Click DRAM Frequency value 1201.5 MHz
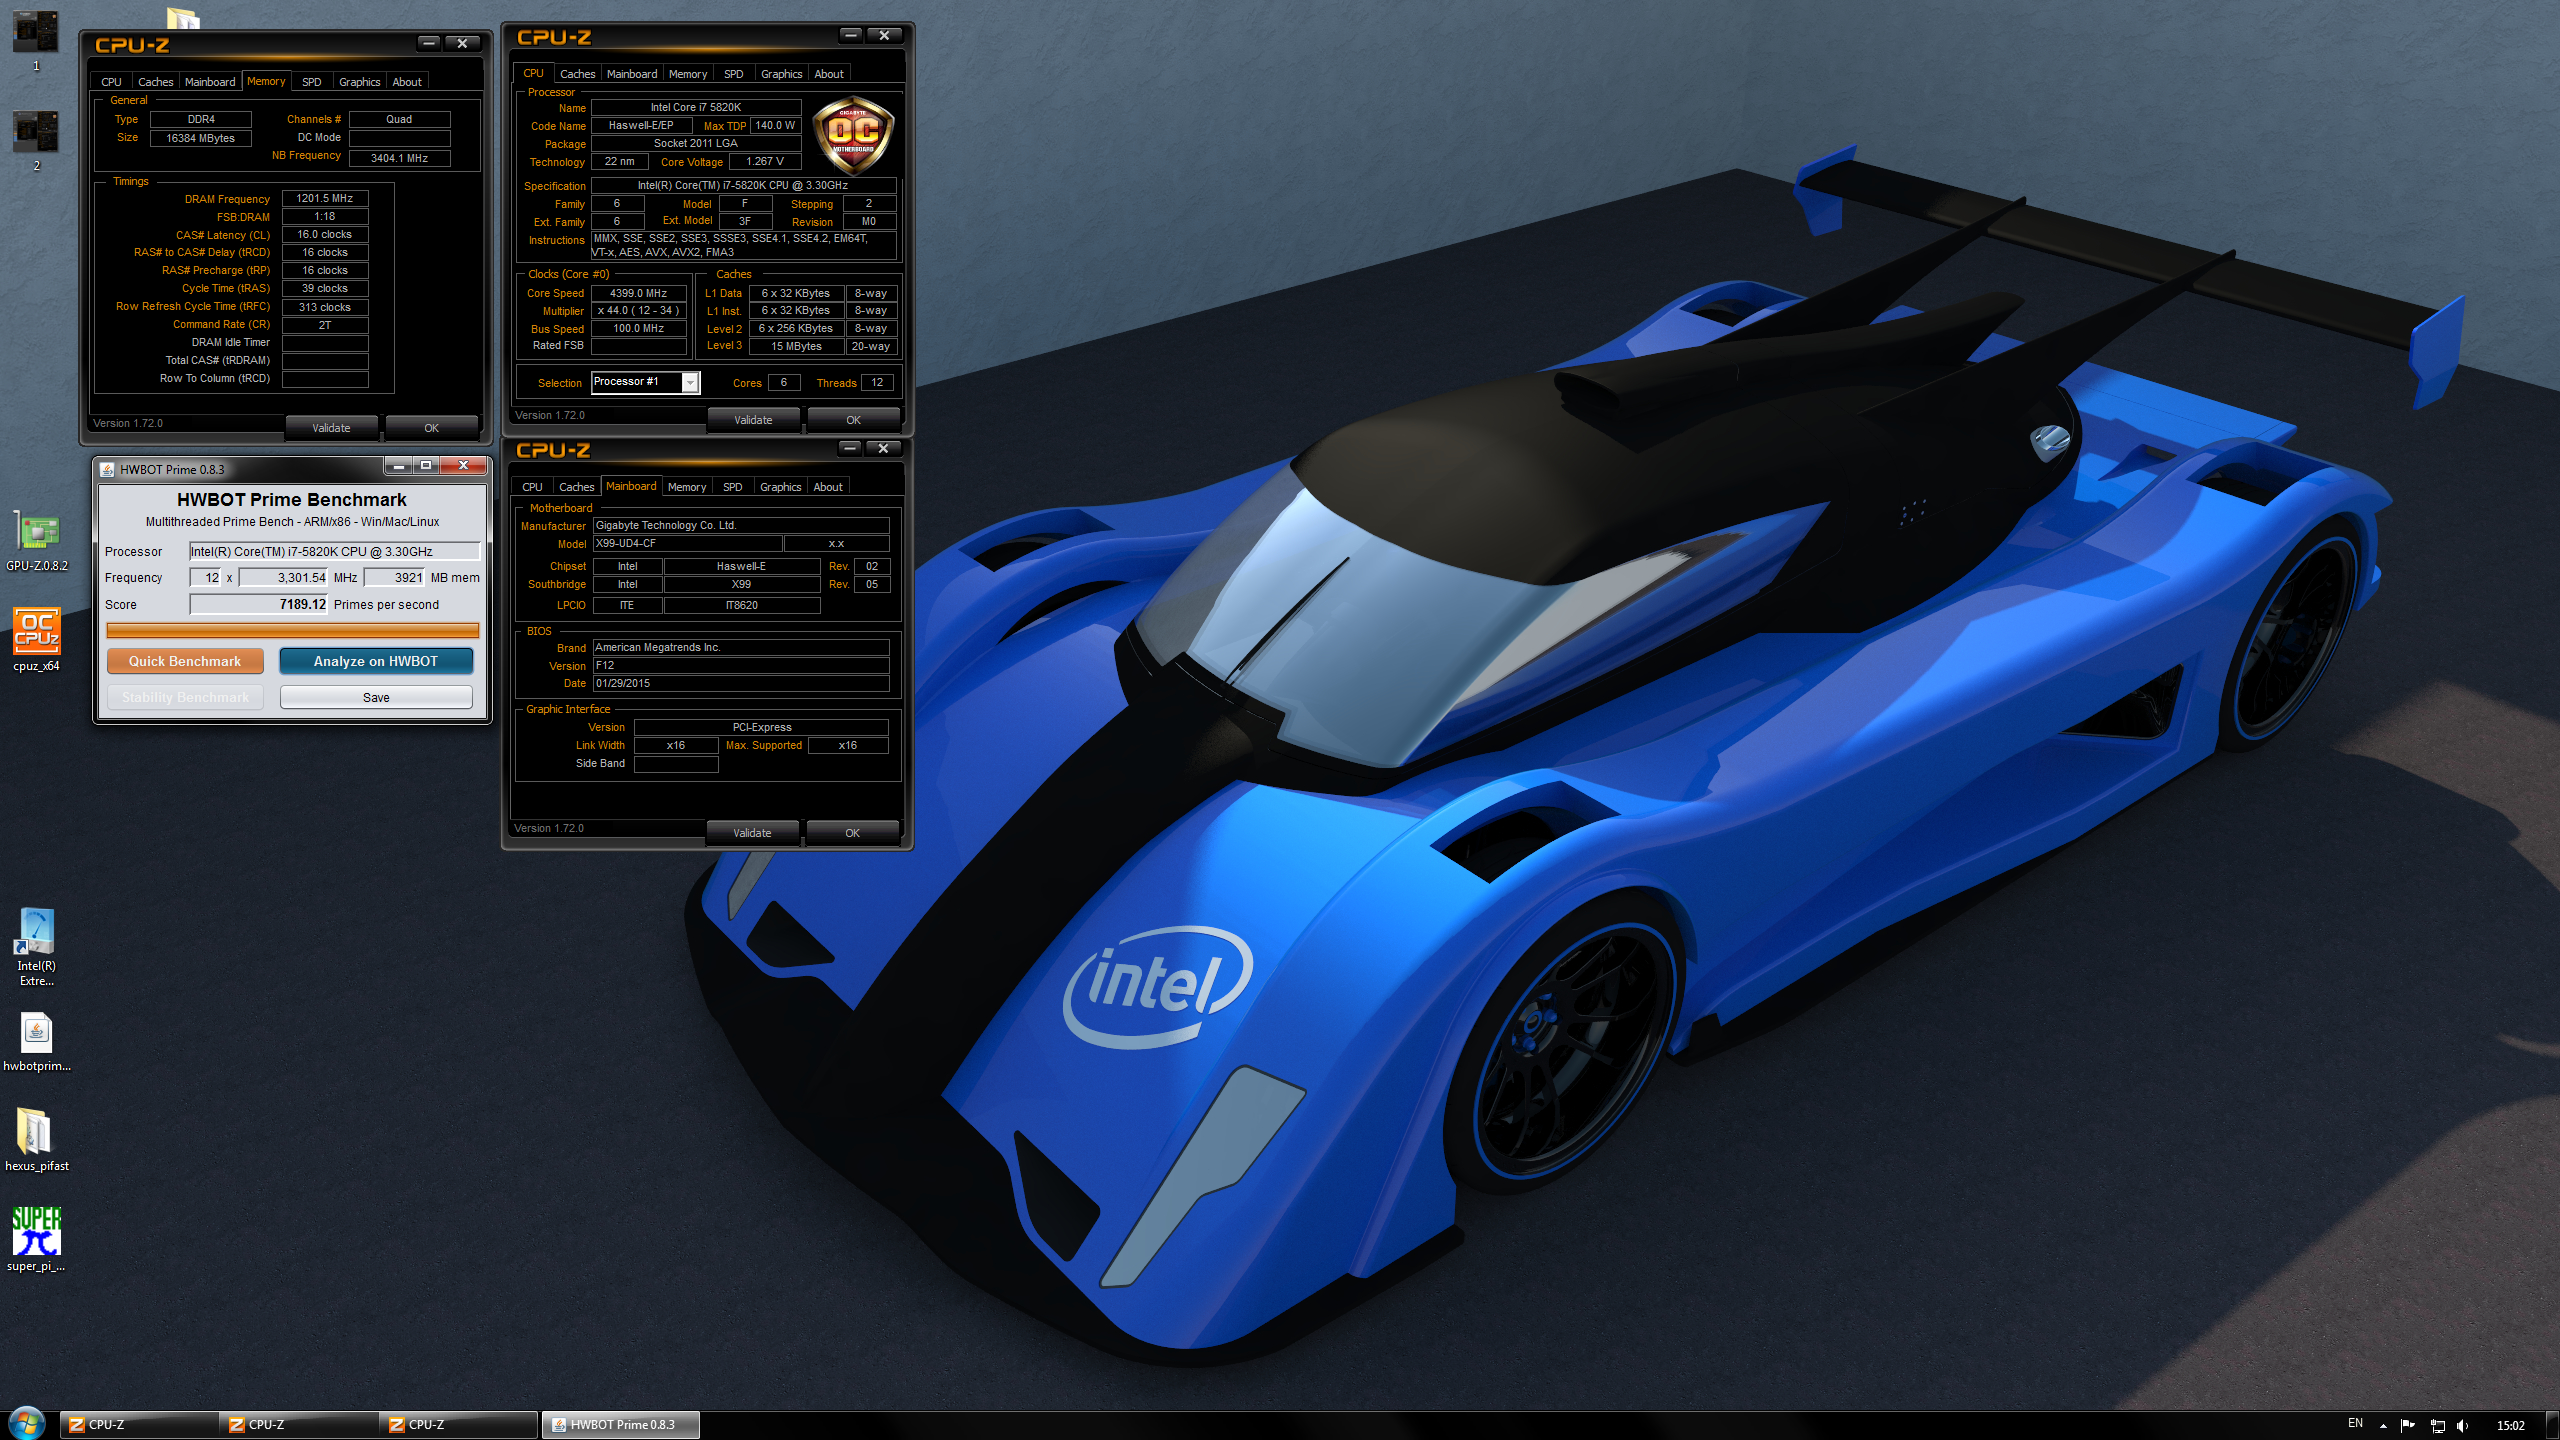The width and height of the screenshot is (2560, 1440). [325, 198]
